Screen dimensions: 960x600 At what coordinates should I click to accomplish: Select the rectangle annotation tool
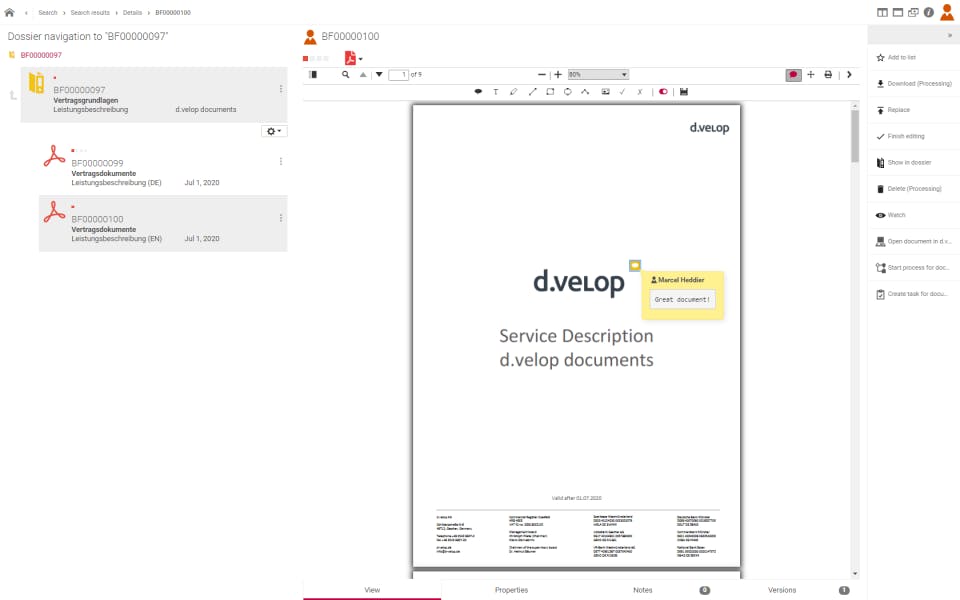click(x=551, y=91)
